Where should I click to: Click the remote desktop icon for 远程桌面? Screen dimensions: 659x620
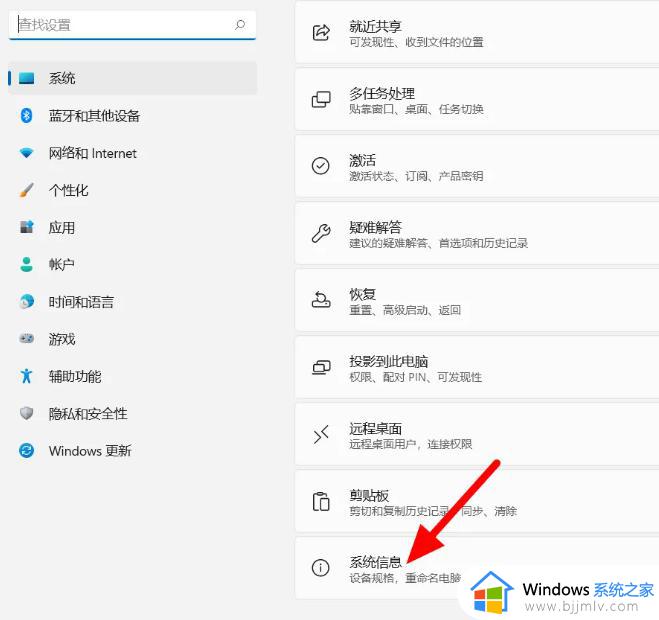tap(321, 434)
